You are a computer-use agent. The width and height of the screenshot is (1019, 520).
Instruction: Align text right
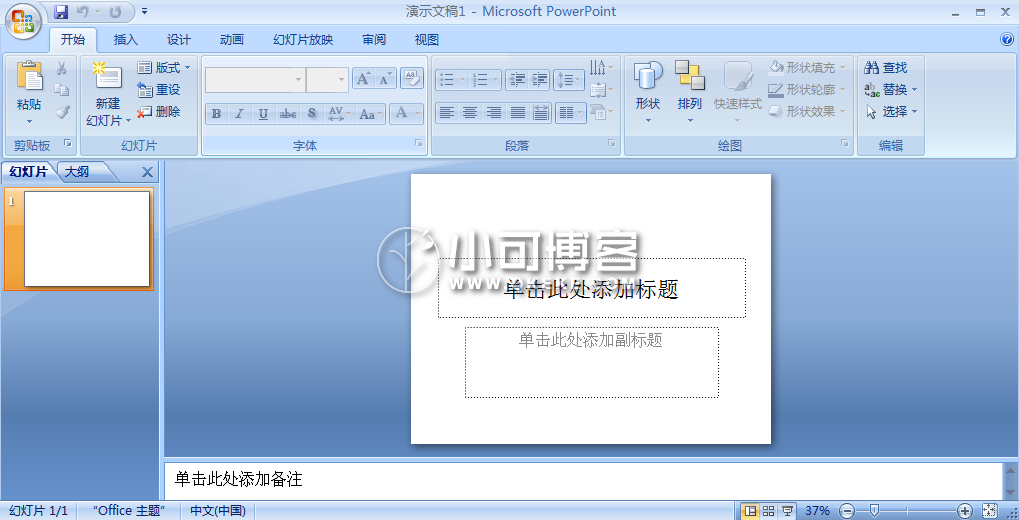tap(493, 113)
